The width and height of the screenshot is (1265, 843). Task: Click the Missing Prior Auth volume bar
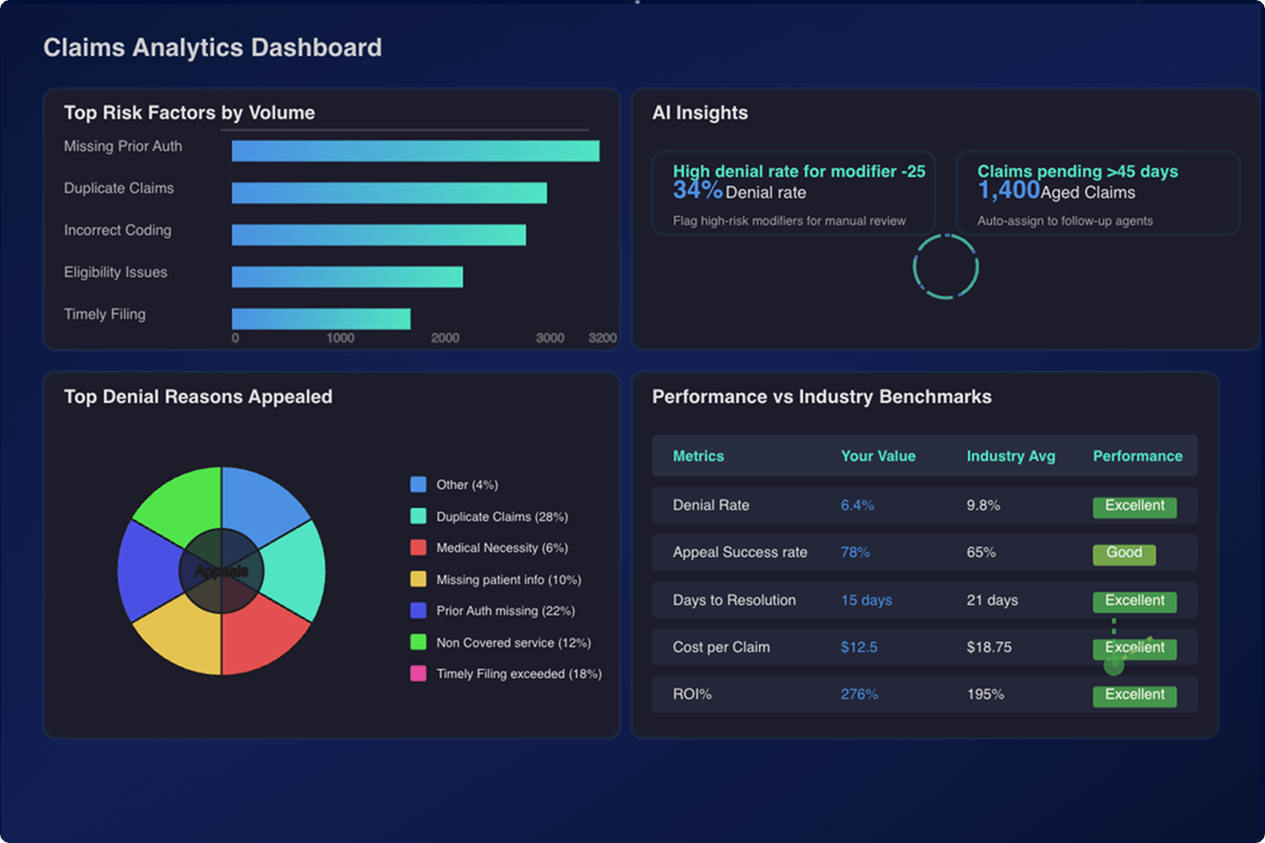click(x=415, y=150)
